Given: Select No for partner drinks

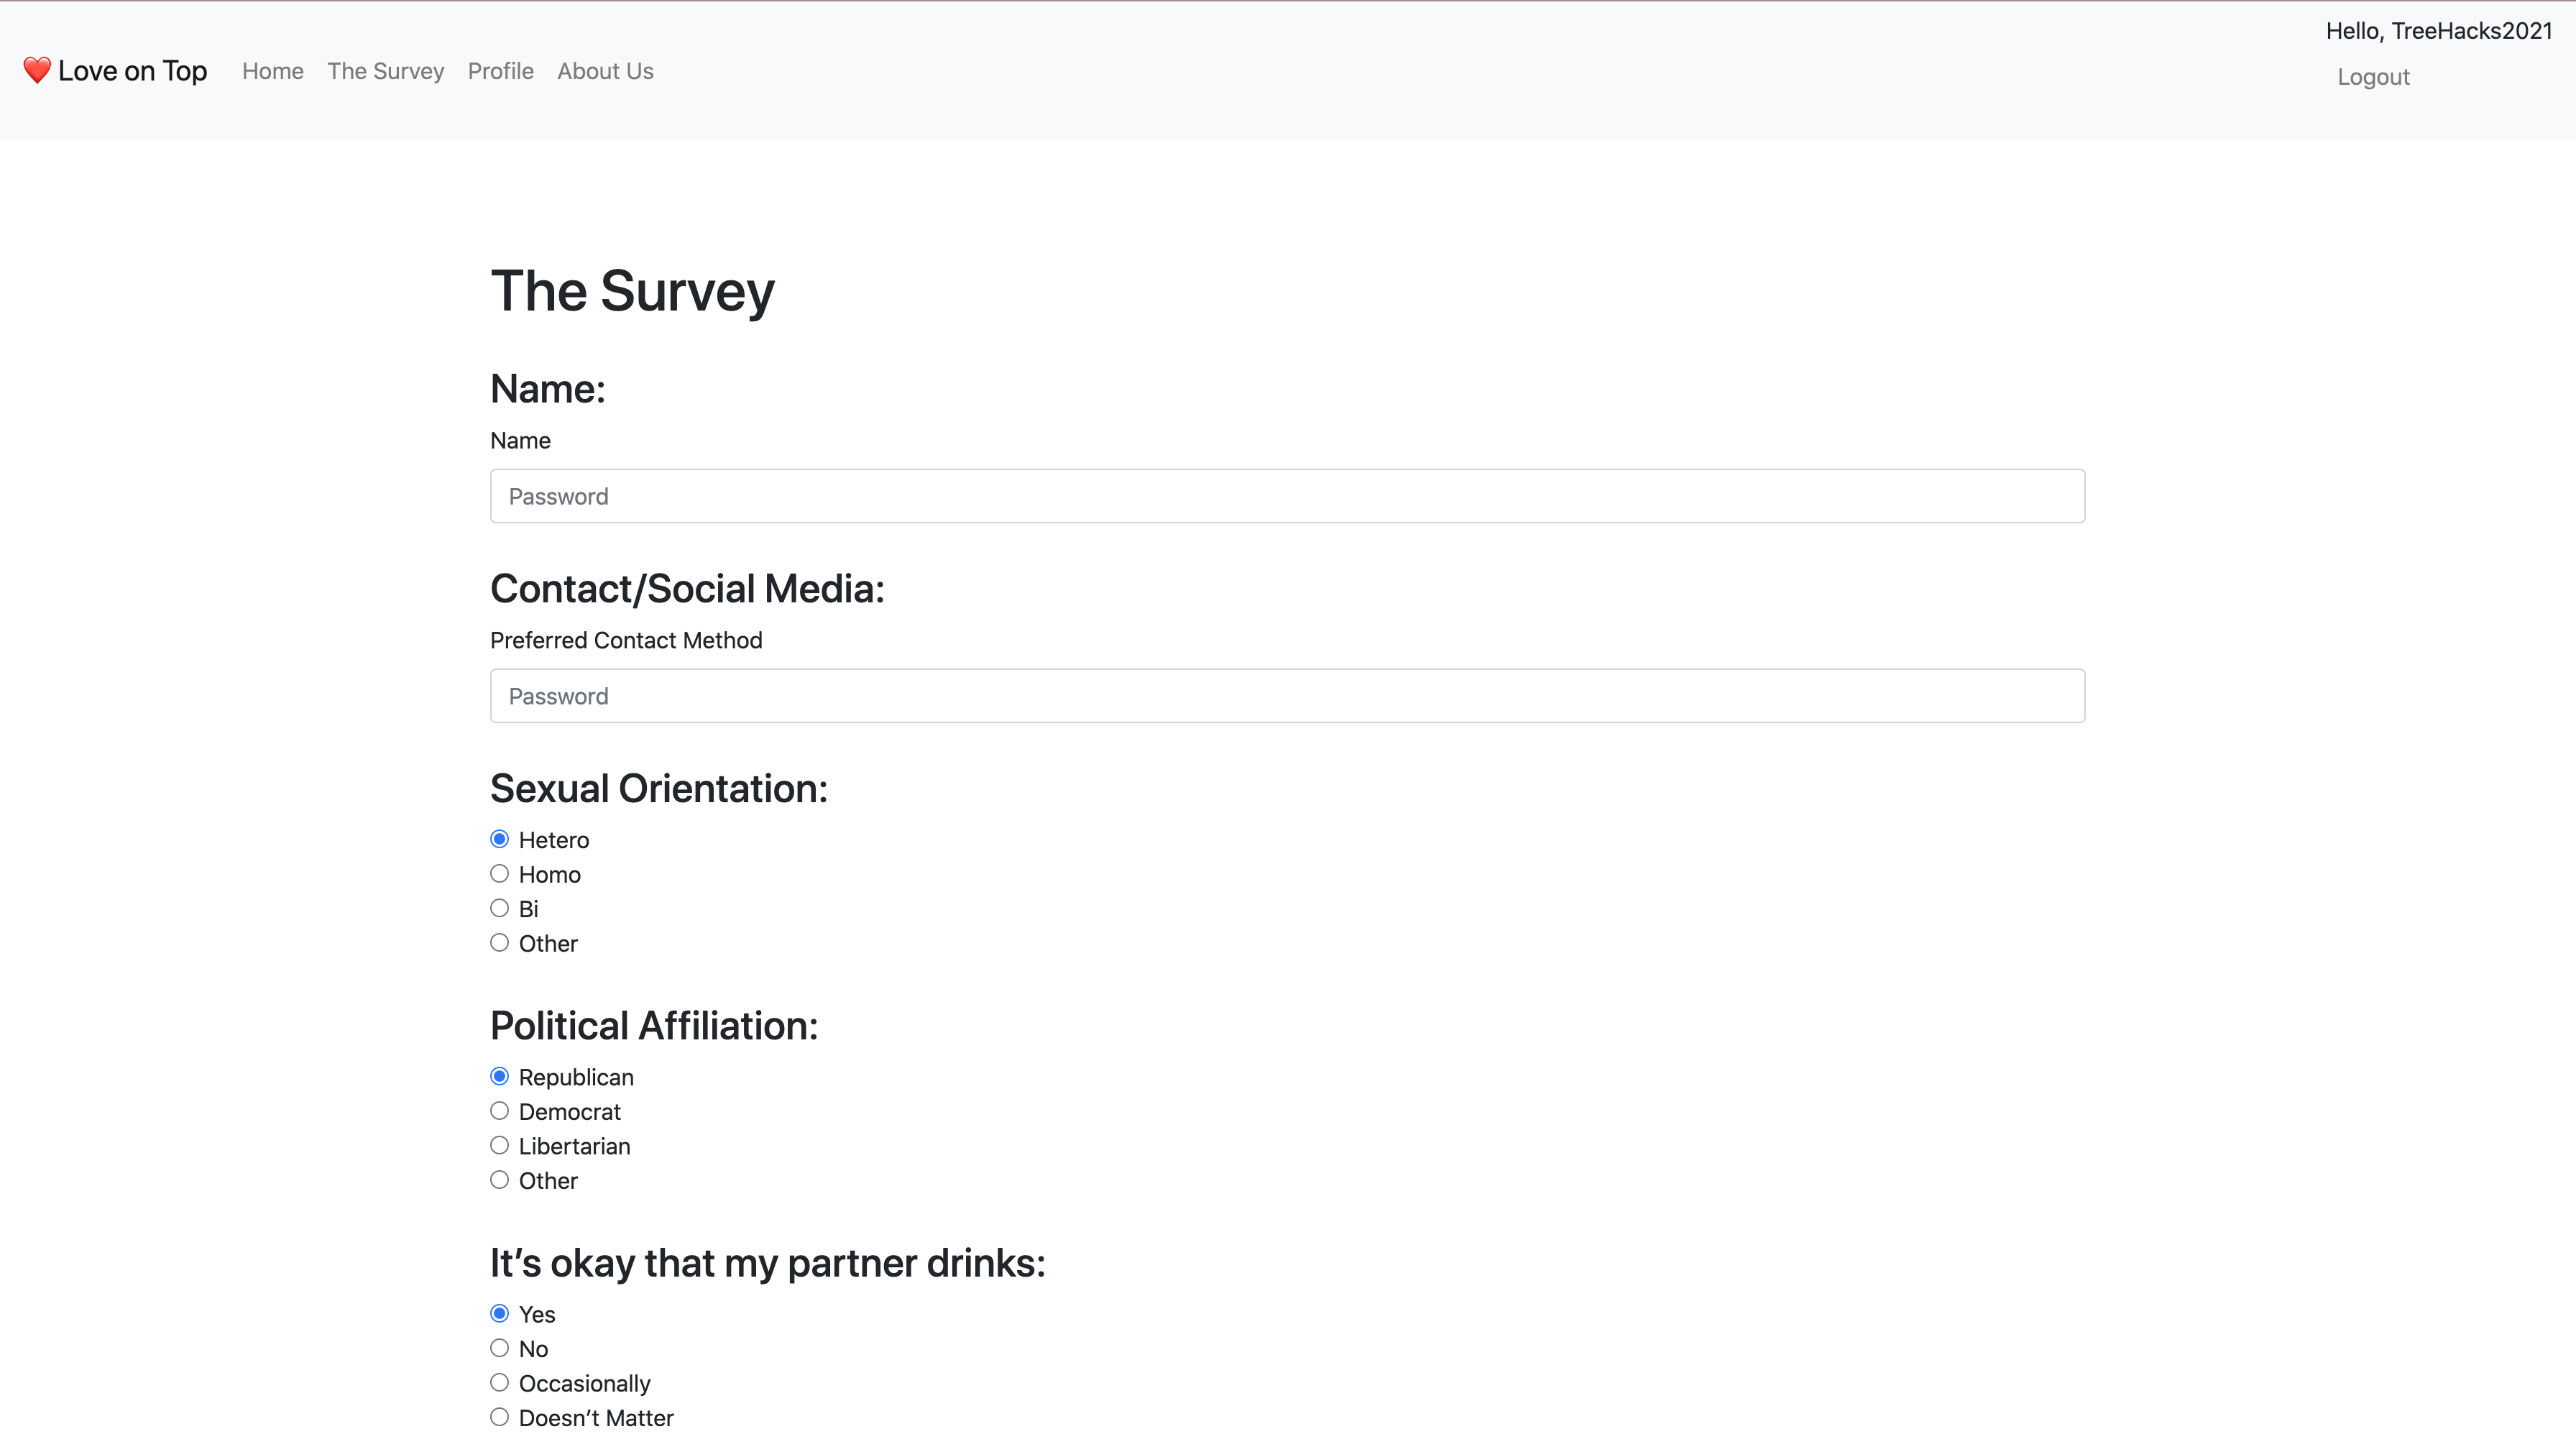Looking at the screenshot, I should (x=499, y=1348).
